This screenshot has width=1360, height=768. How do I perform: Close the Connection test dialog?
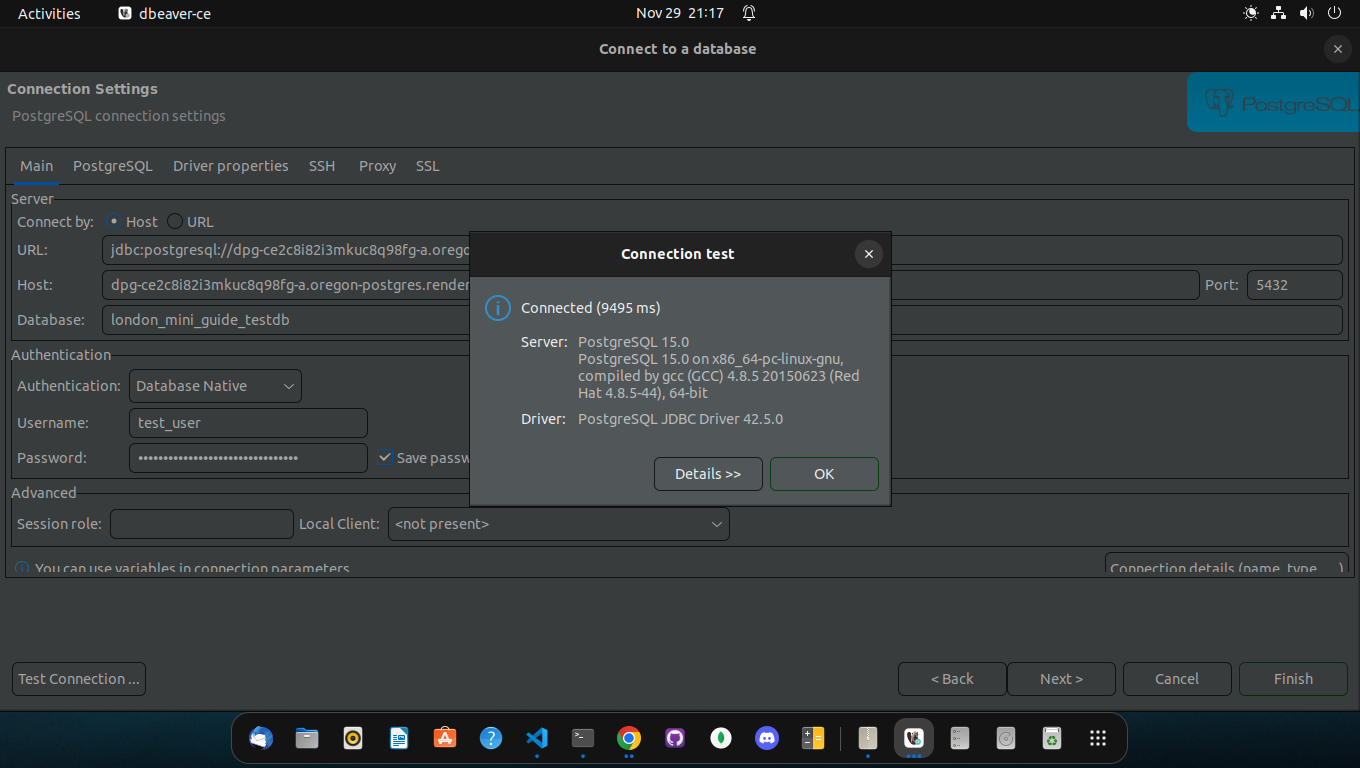point(868,254)
